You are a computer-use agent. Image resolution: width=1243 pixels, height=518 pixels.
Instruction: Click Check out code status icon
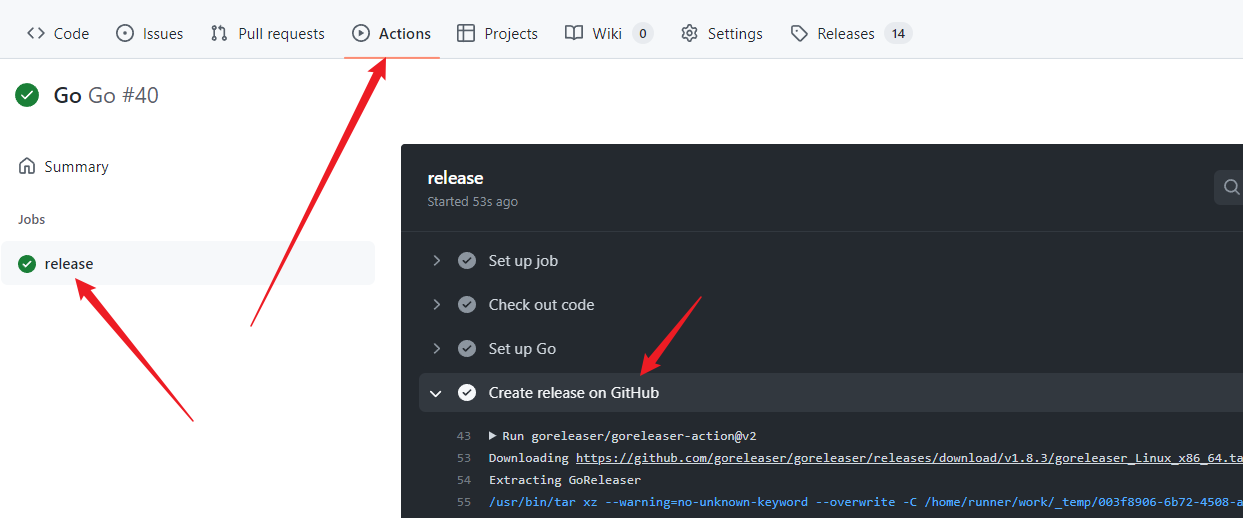(x=467, y=305)
